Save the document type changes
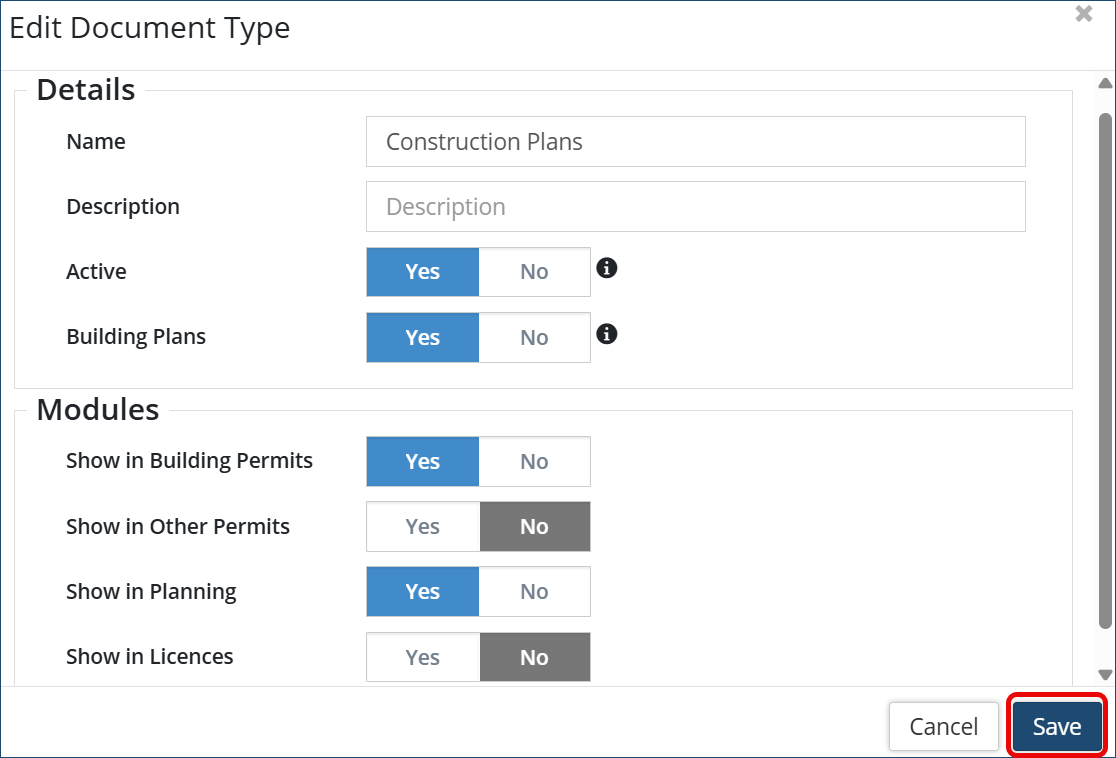1116x758 pixels. [x=1057, y=727]
